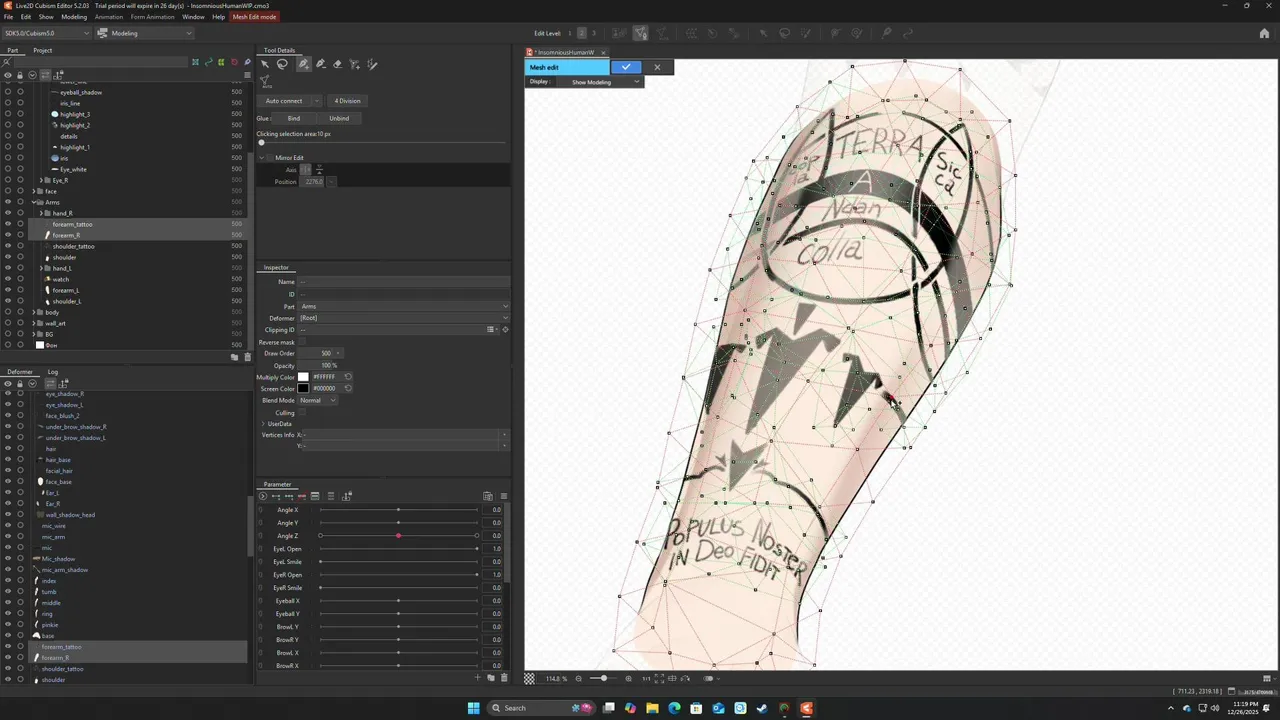
Task: Click the 1:1 zoom reset below canvas
Action: point(646,678)
